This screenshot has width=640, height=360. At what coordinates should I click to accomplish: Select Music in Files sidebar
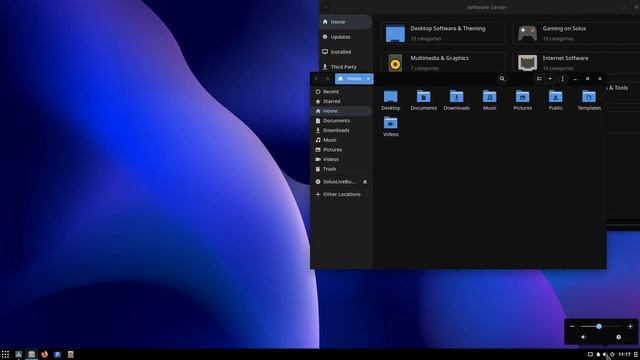pyautogui.click(x=342, y=140)
